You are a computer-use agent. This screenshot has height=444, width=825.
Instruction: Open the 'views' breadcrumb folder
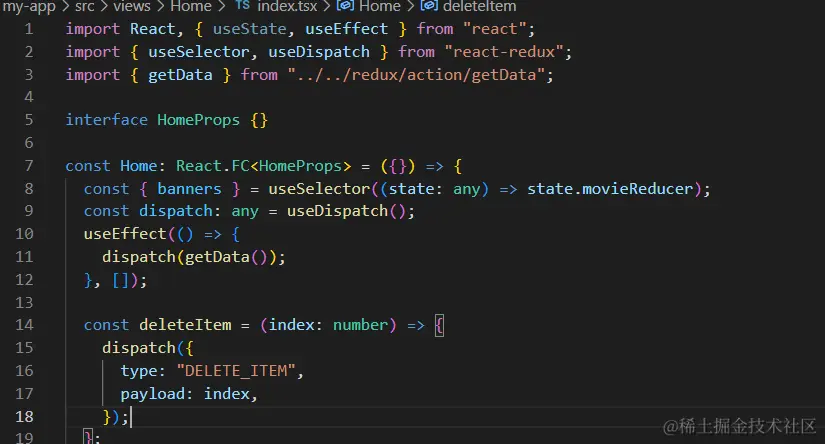(132, 6)
